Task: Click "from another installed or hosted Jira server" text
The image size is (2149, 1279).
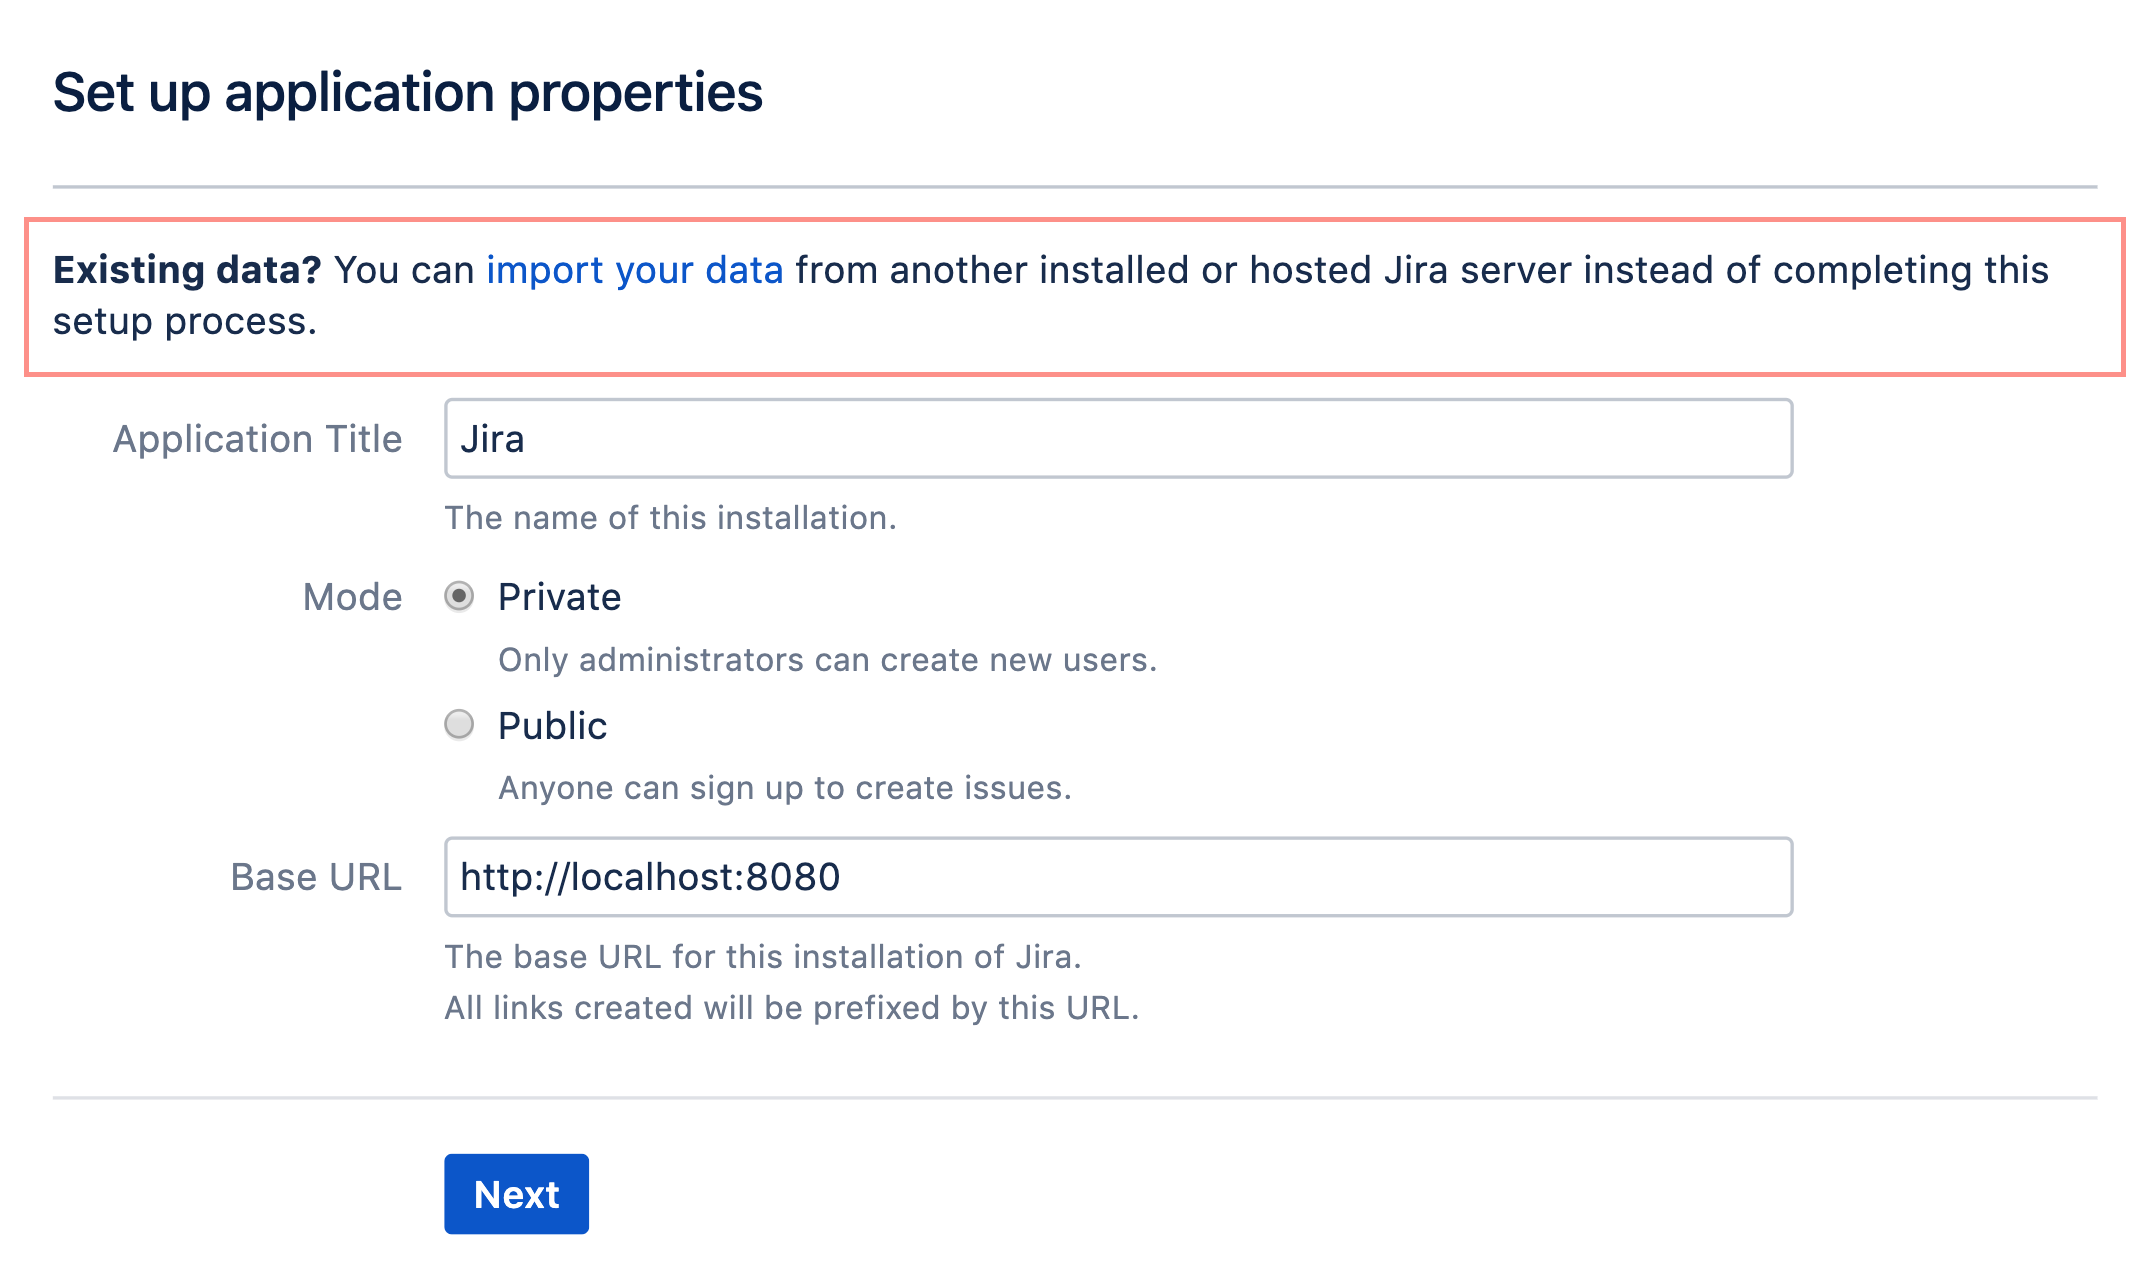Action: click(x=1182, y=271)
